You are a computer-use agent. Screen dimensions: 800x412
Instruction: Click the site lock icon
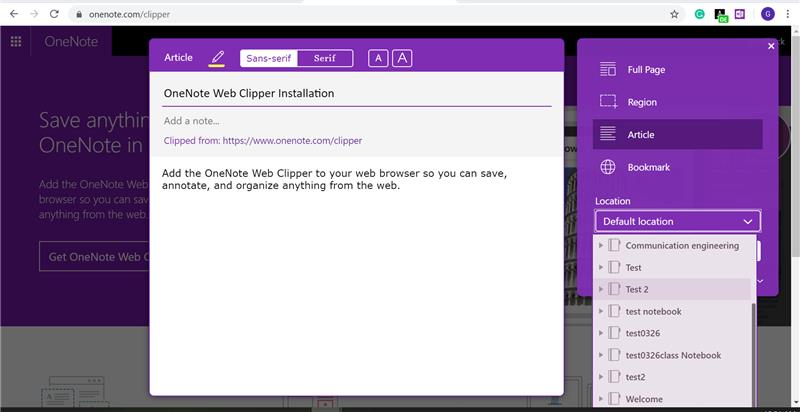(x=79, y=15)
